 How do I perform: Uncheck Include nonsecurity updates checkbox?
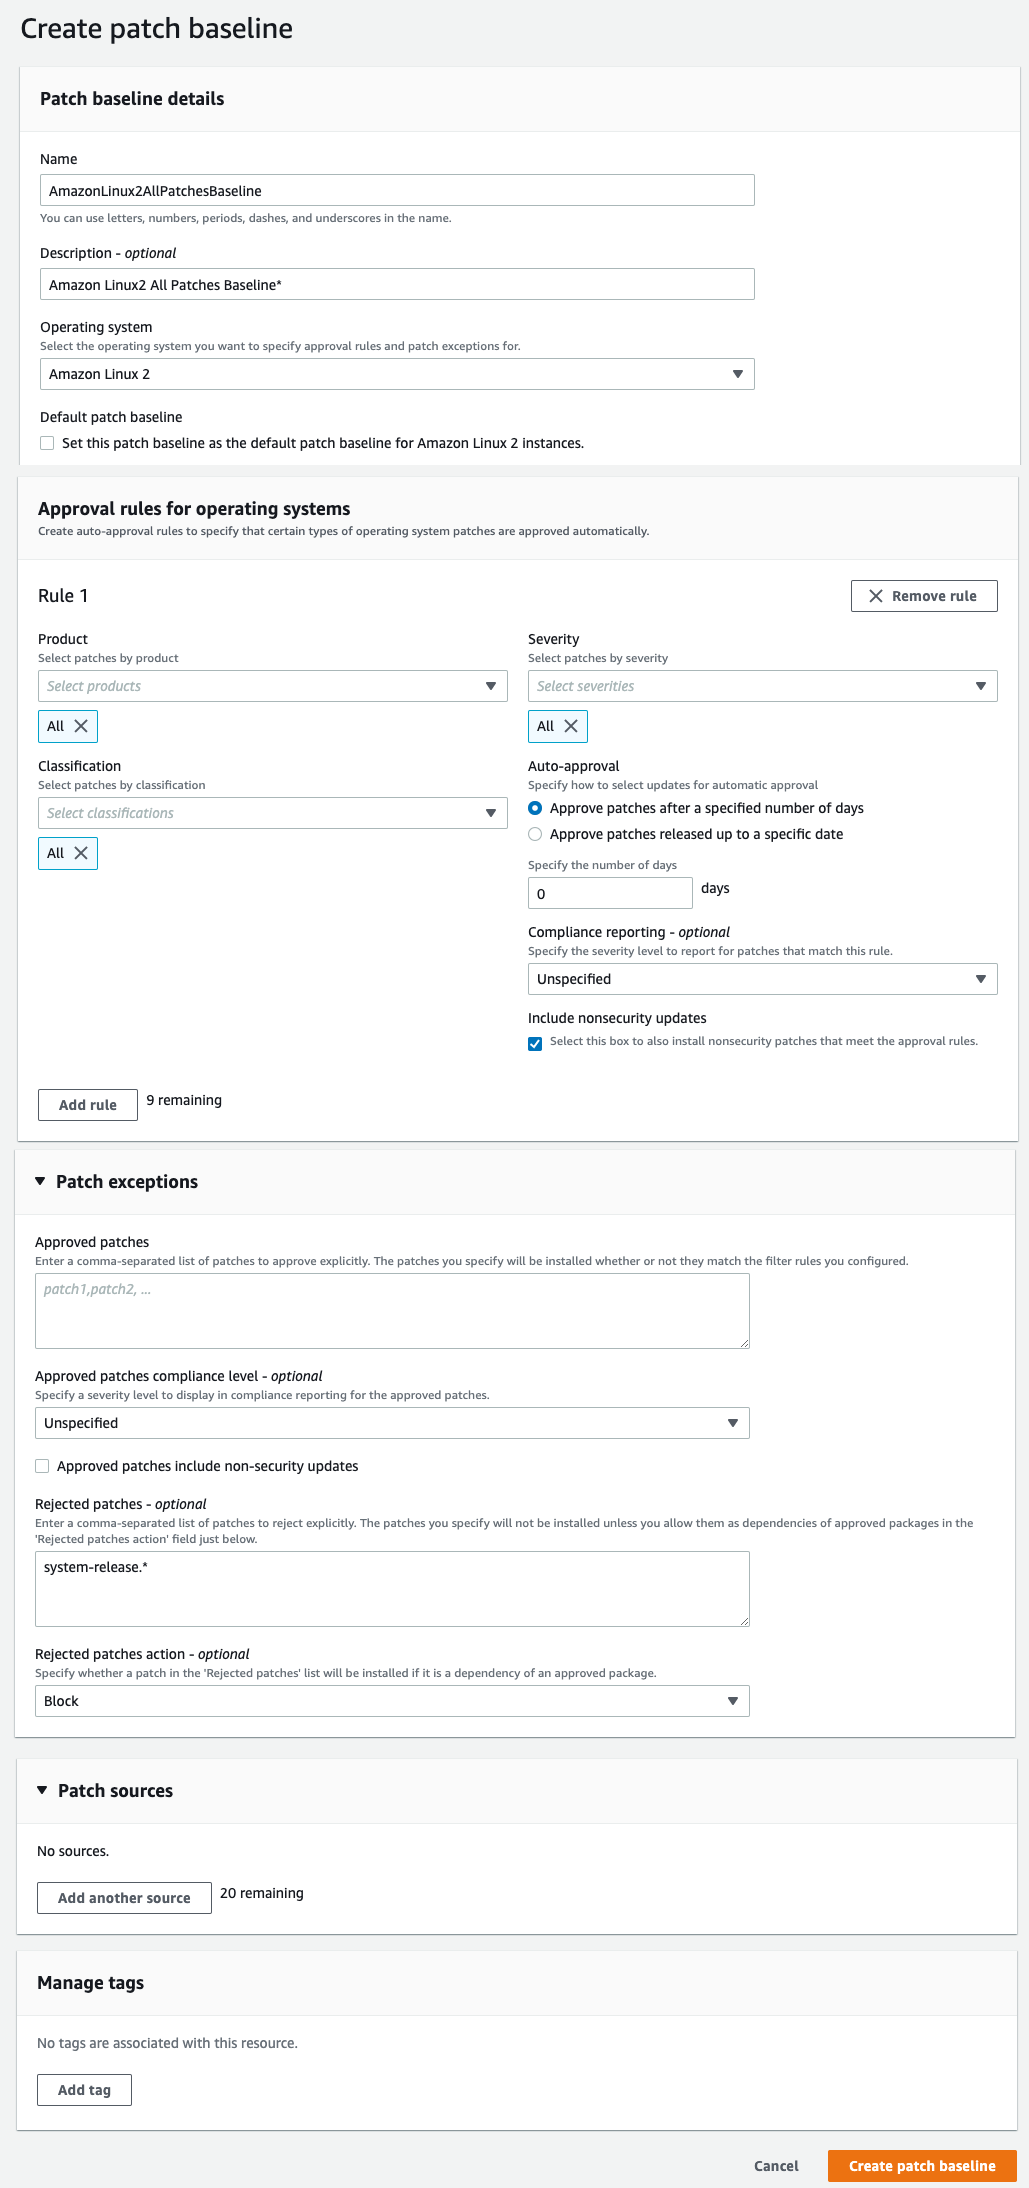535,1043
